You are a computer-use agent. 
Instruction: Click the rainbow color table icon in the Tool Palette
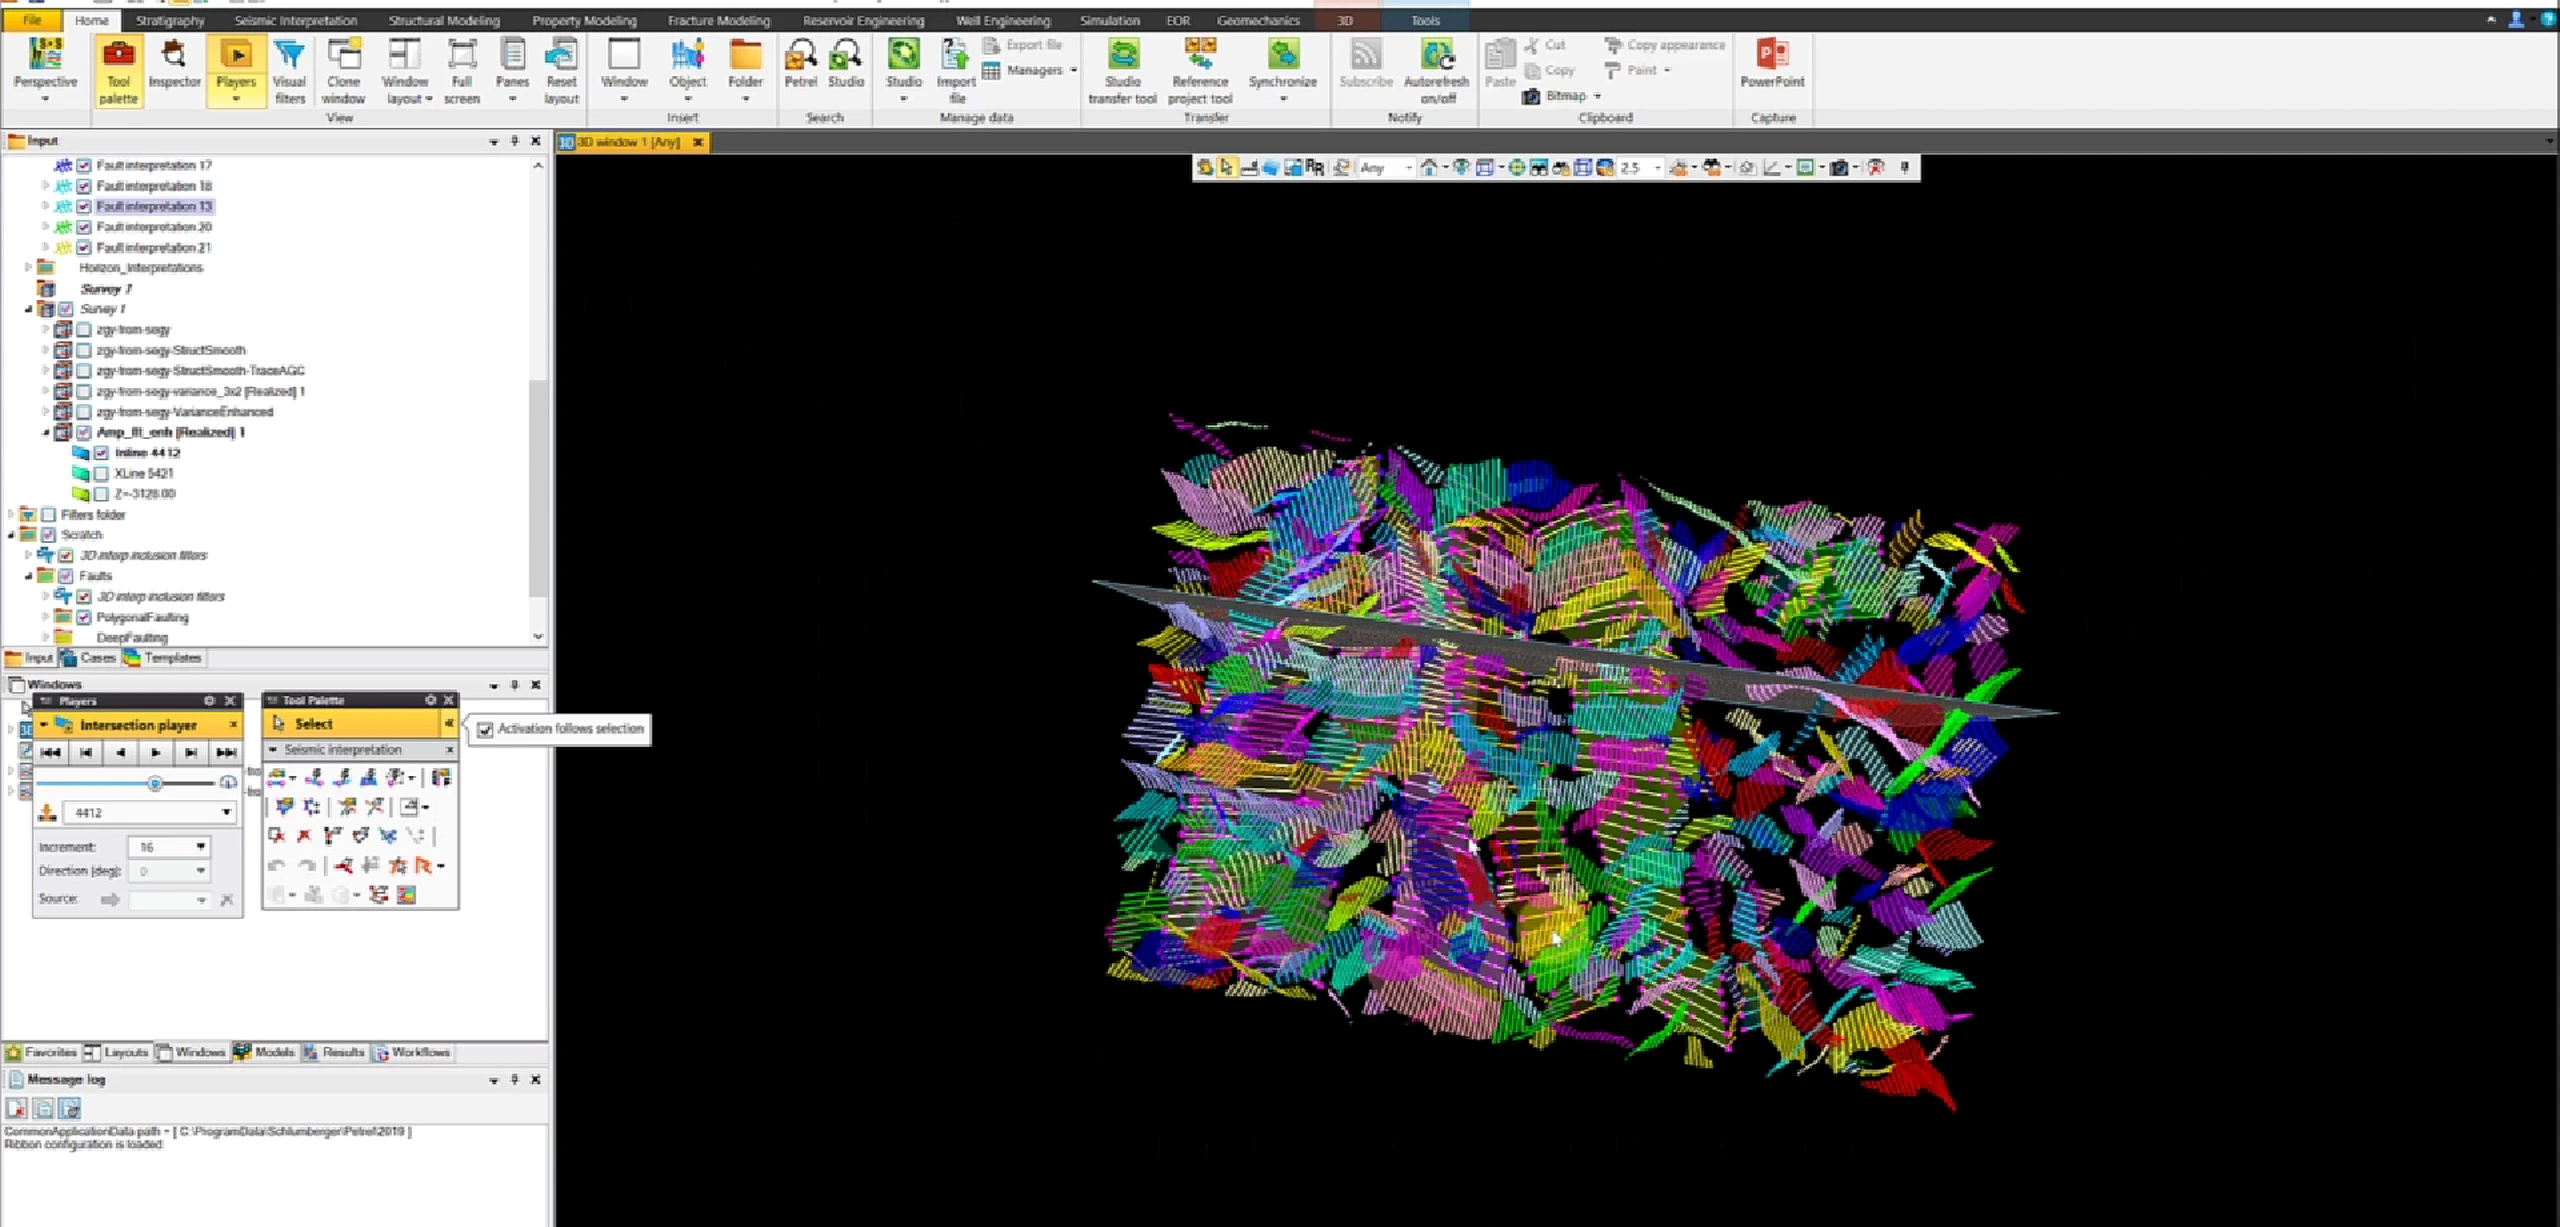click(406, 895)
